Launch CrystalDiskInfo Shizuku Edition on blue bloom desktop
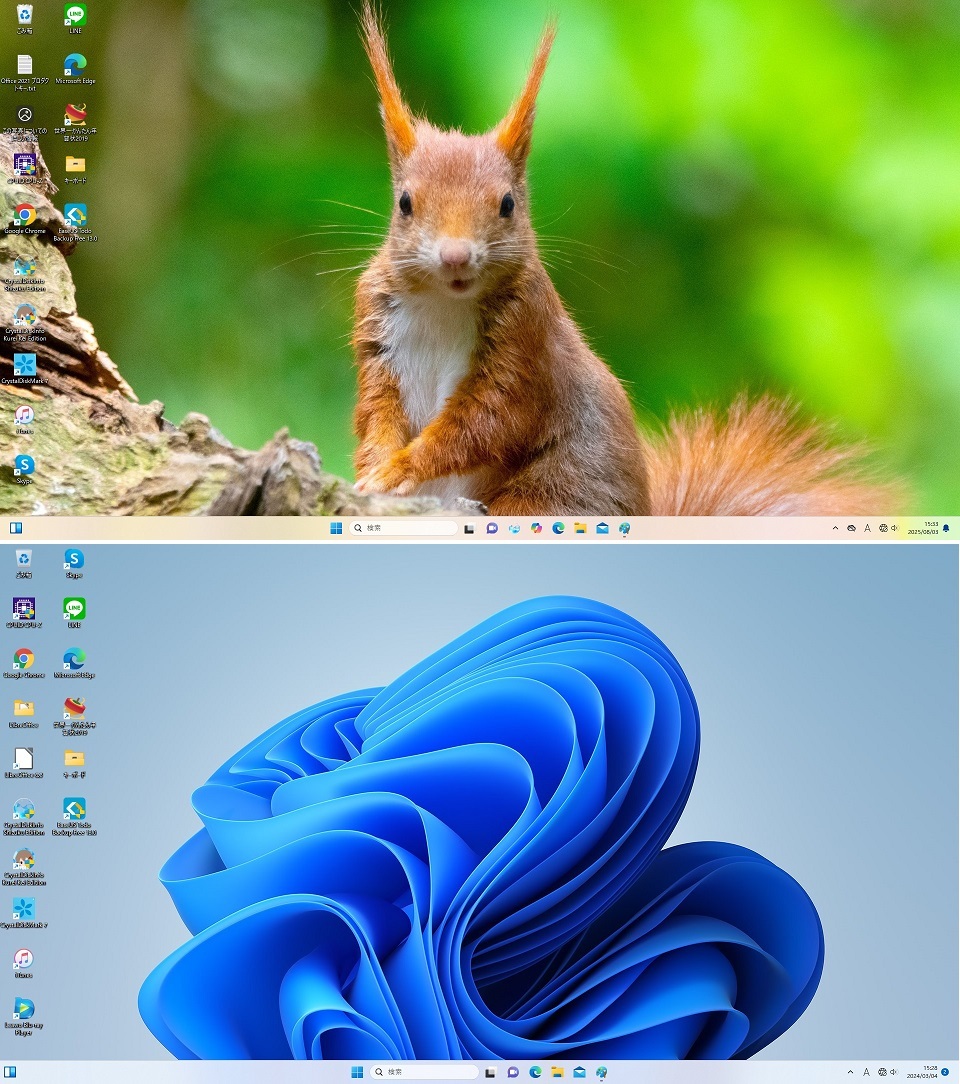This screenshot has width=960, height=1084. tap(24, 816)
